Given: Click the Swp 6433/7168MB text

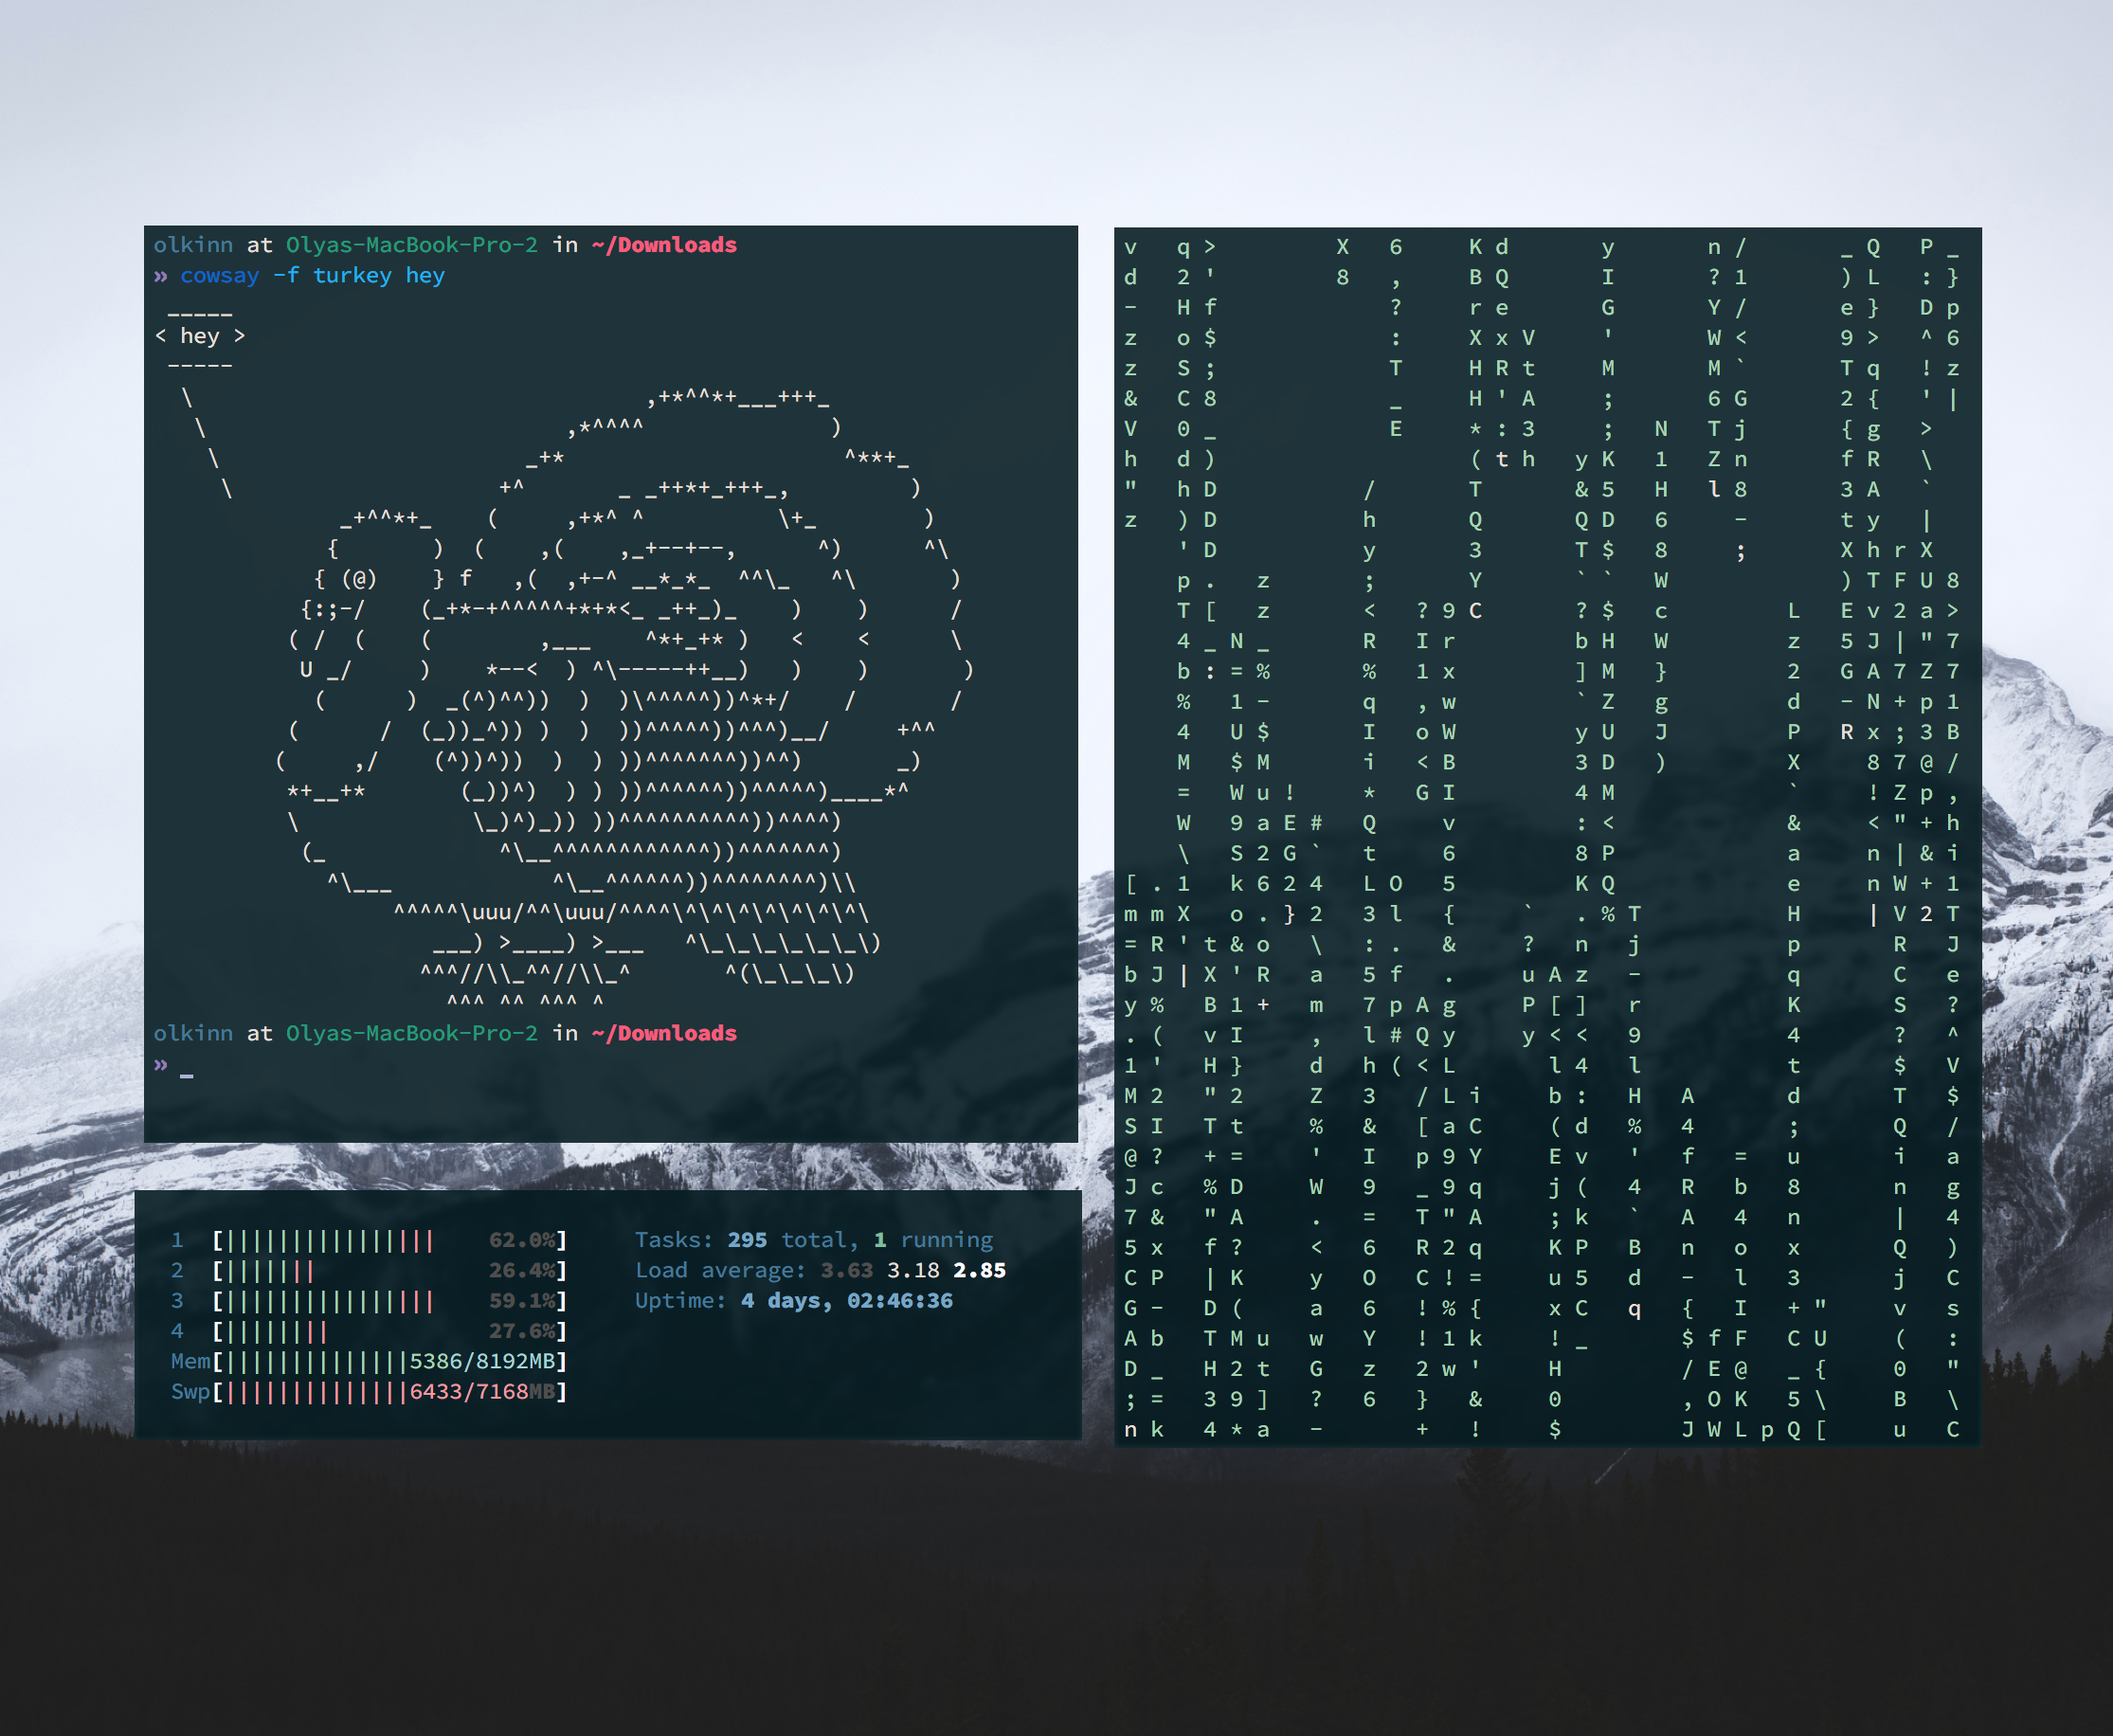Looking at the screenshot, I should pos(482,1392).
